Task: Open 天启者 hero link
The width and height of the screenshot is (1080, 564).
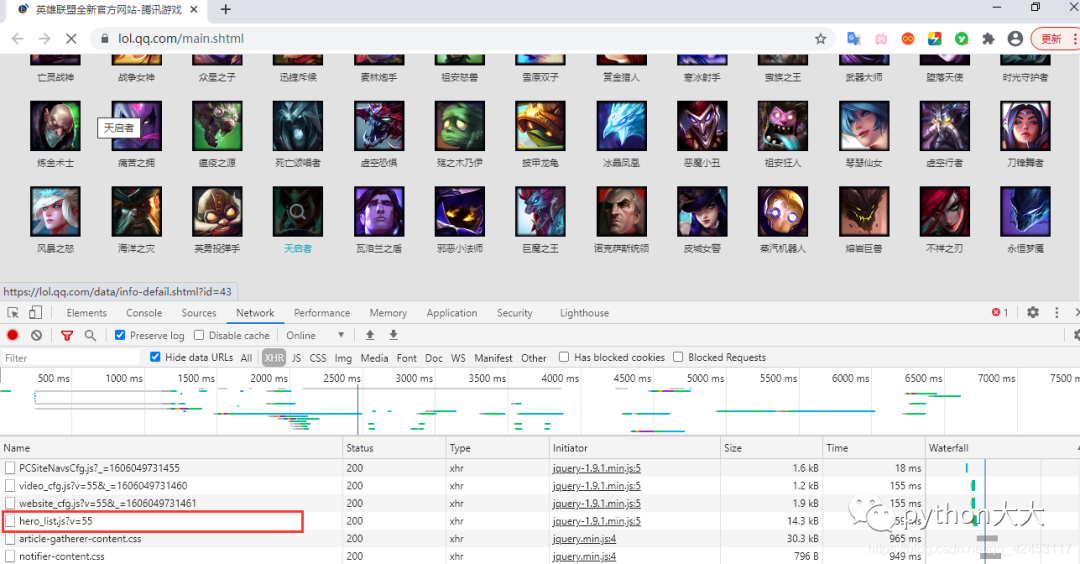Action: pos(298,249)
